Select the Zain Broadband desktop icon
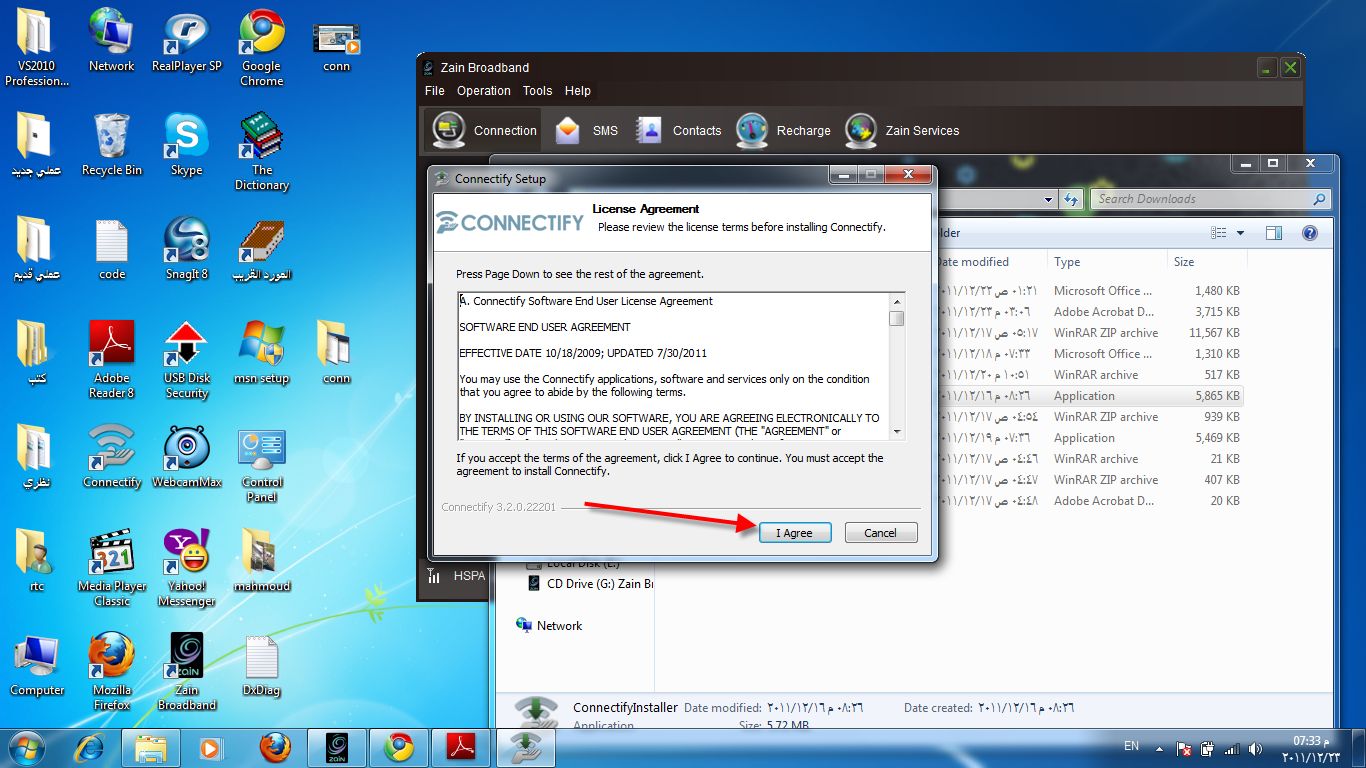The width and height of the screenshot is (1366, 768). click(x=187, y=673)
